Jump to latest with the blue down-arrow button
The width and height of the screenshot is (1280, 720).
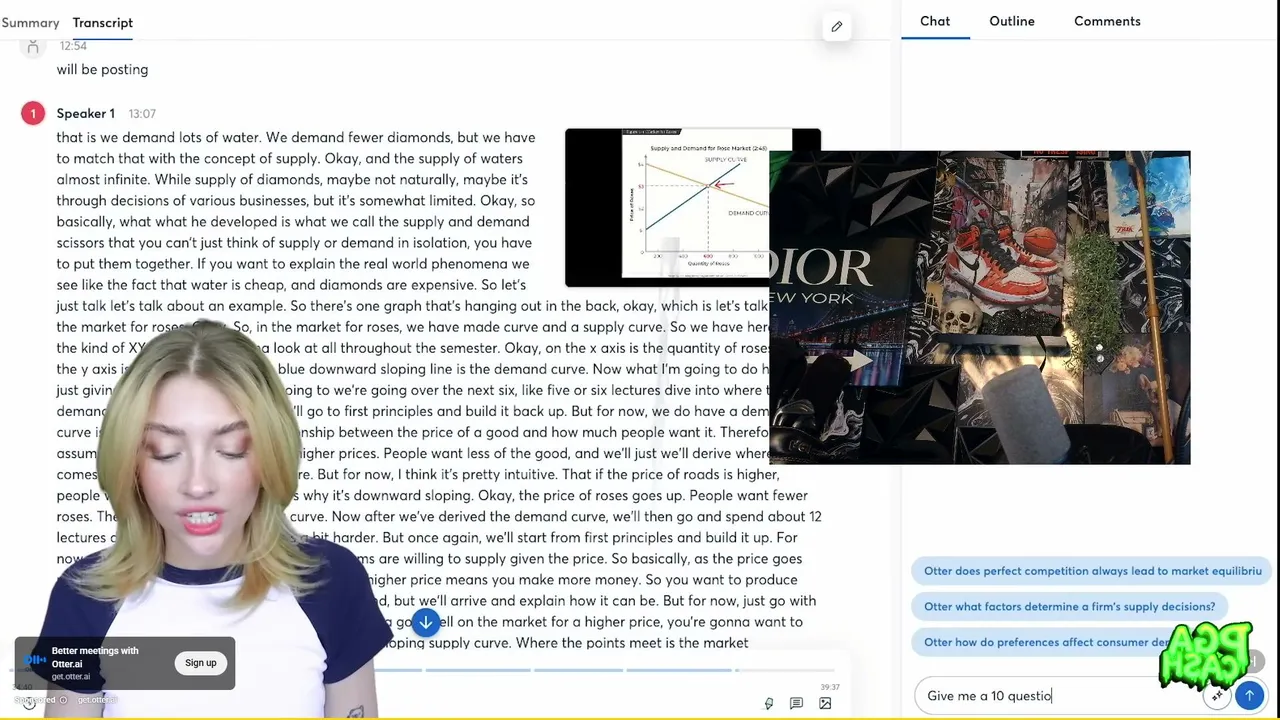pyautogui.click(x=425, y=623)
